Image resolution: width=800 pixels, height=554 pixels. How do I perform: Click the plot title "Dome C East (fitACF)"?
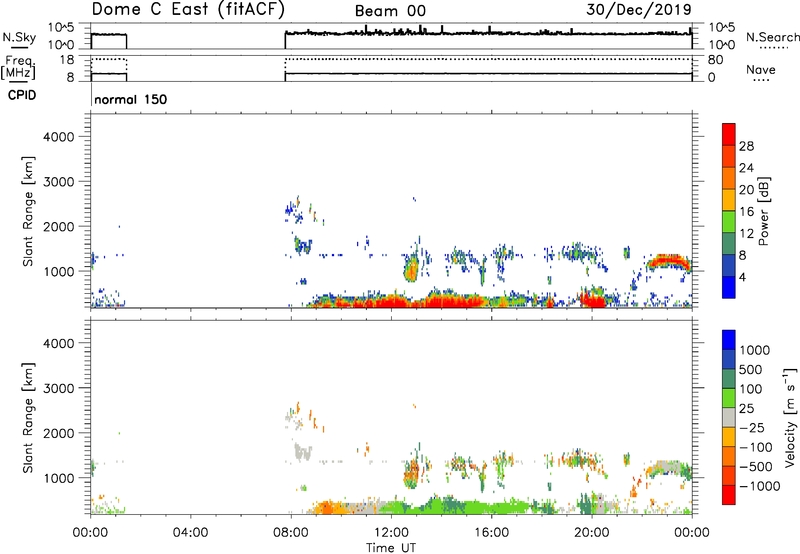pos(188,9)
